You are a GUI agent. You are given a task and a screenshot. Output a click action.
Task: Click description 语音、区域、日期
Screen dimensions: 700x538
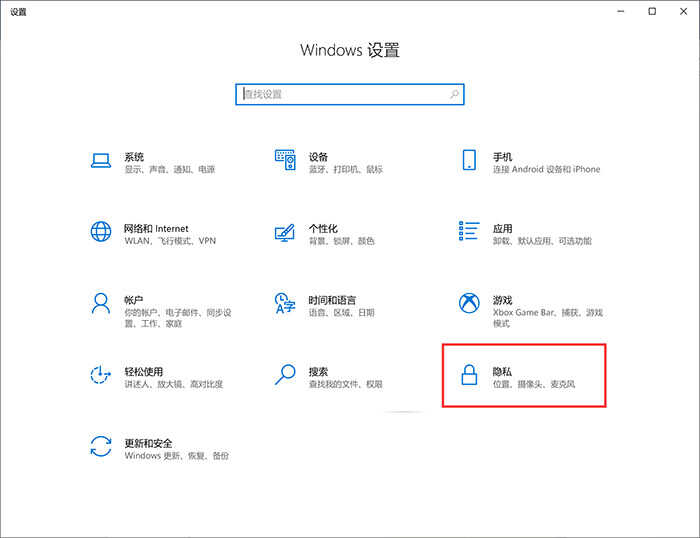342,313
